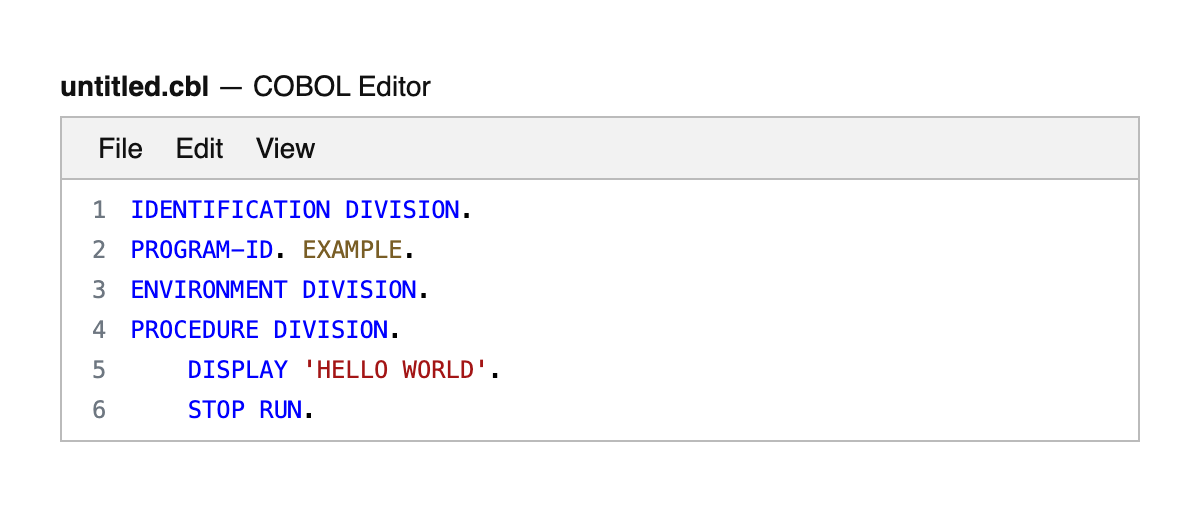Select line number 5 in the gutter
Screen dimensions: 1200x510
click(98, 370)
